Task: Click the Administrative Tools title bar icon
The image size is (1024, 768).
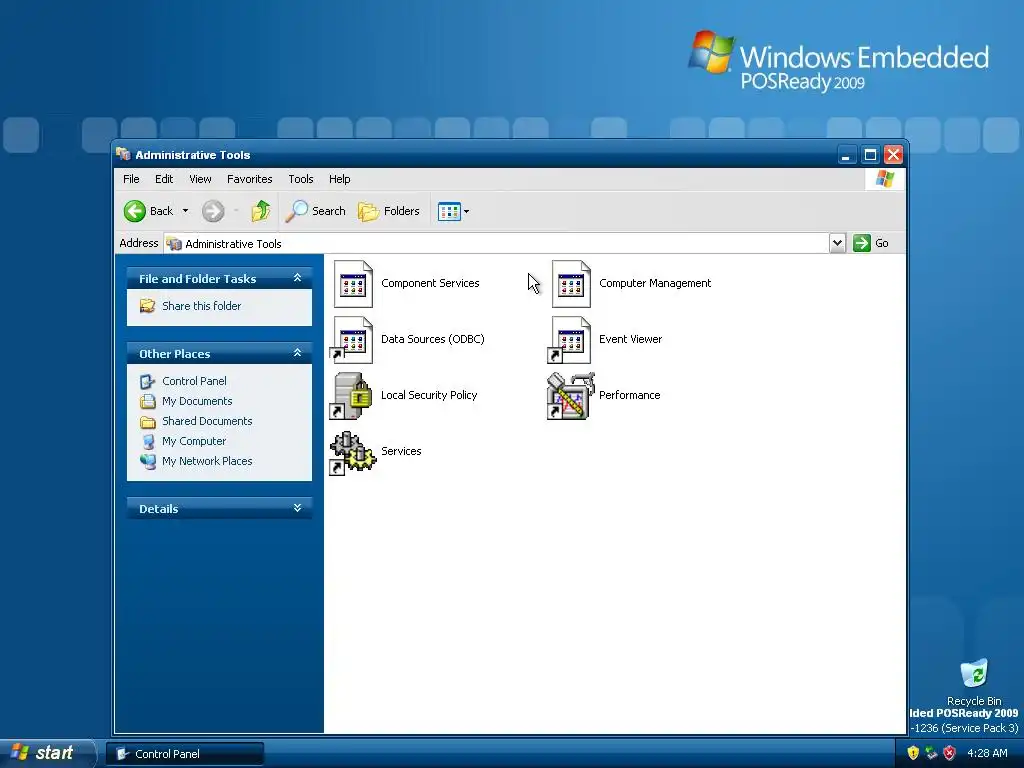Action: coord(123,154)
